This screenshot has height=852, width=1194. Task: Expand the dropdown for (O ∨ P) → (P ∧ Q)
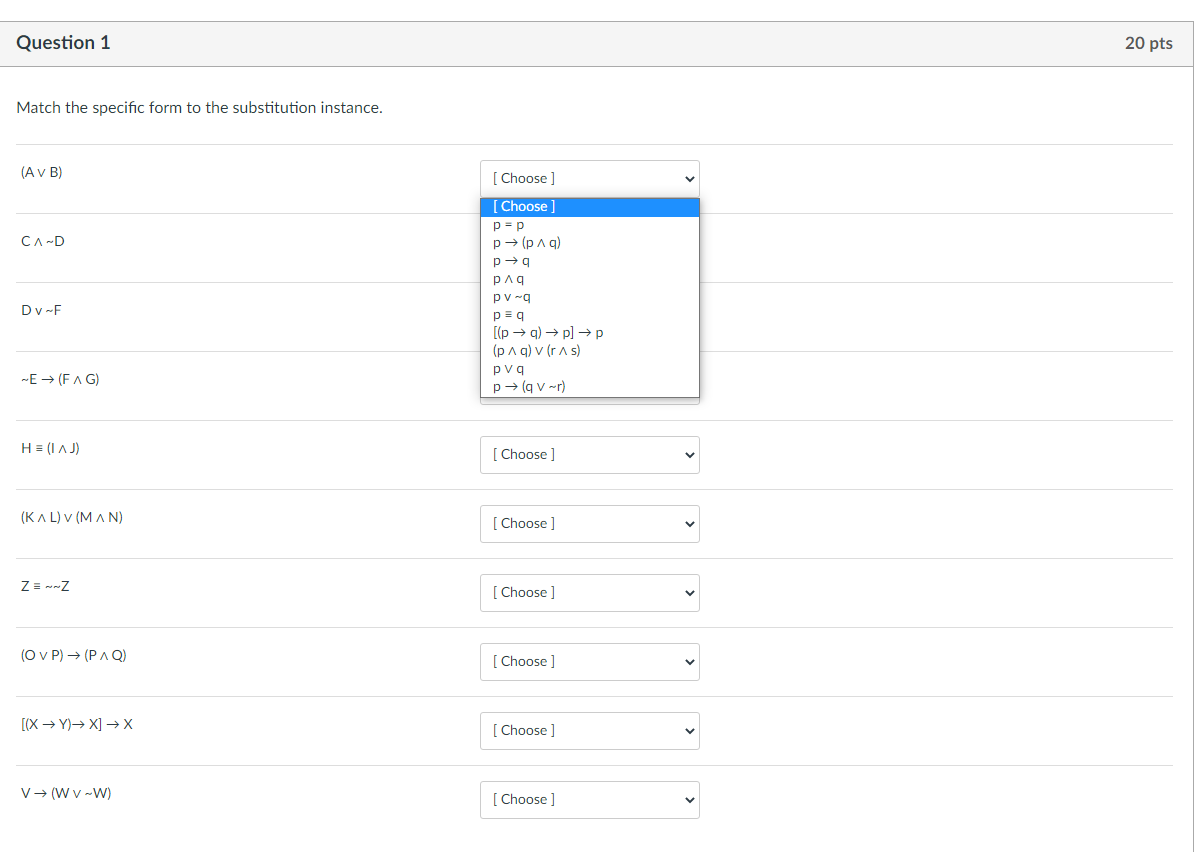click(x=590, y=661)
